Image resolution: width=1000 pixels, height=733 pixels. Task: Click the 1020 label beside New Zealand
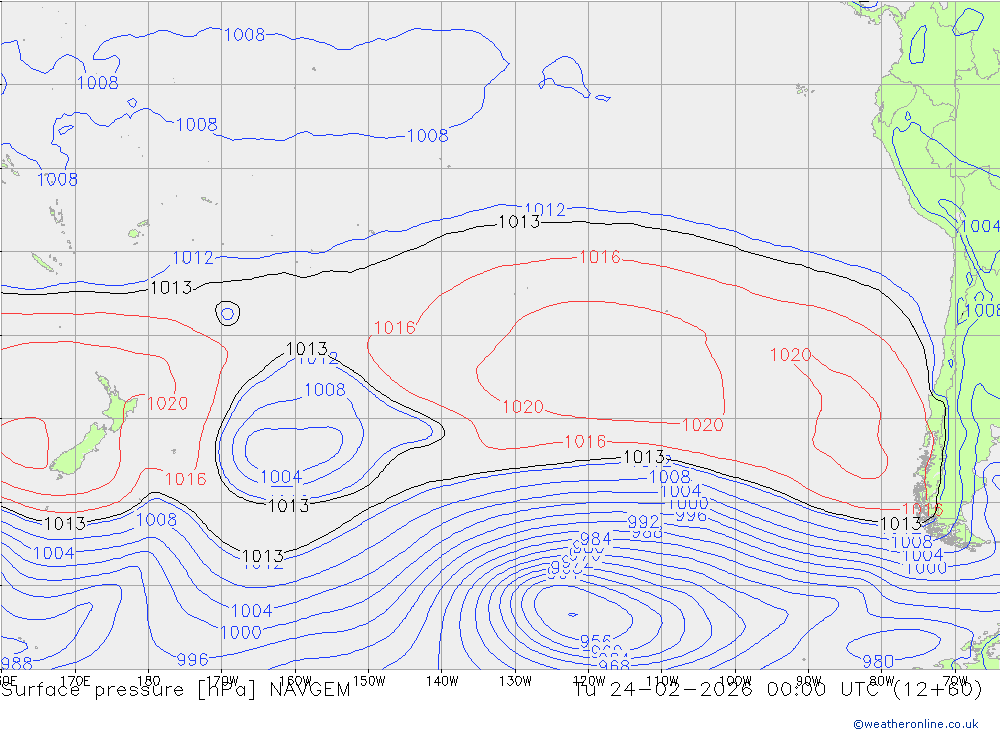click(168, 403)
